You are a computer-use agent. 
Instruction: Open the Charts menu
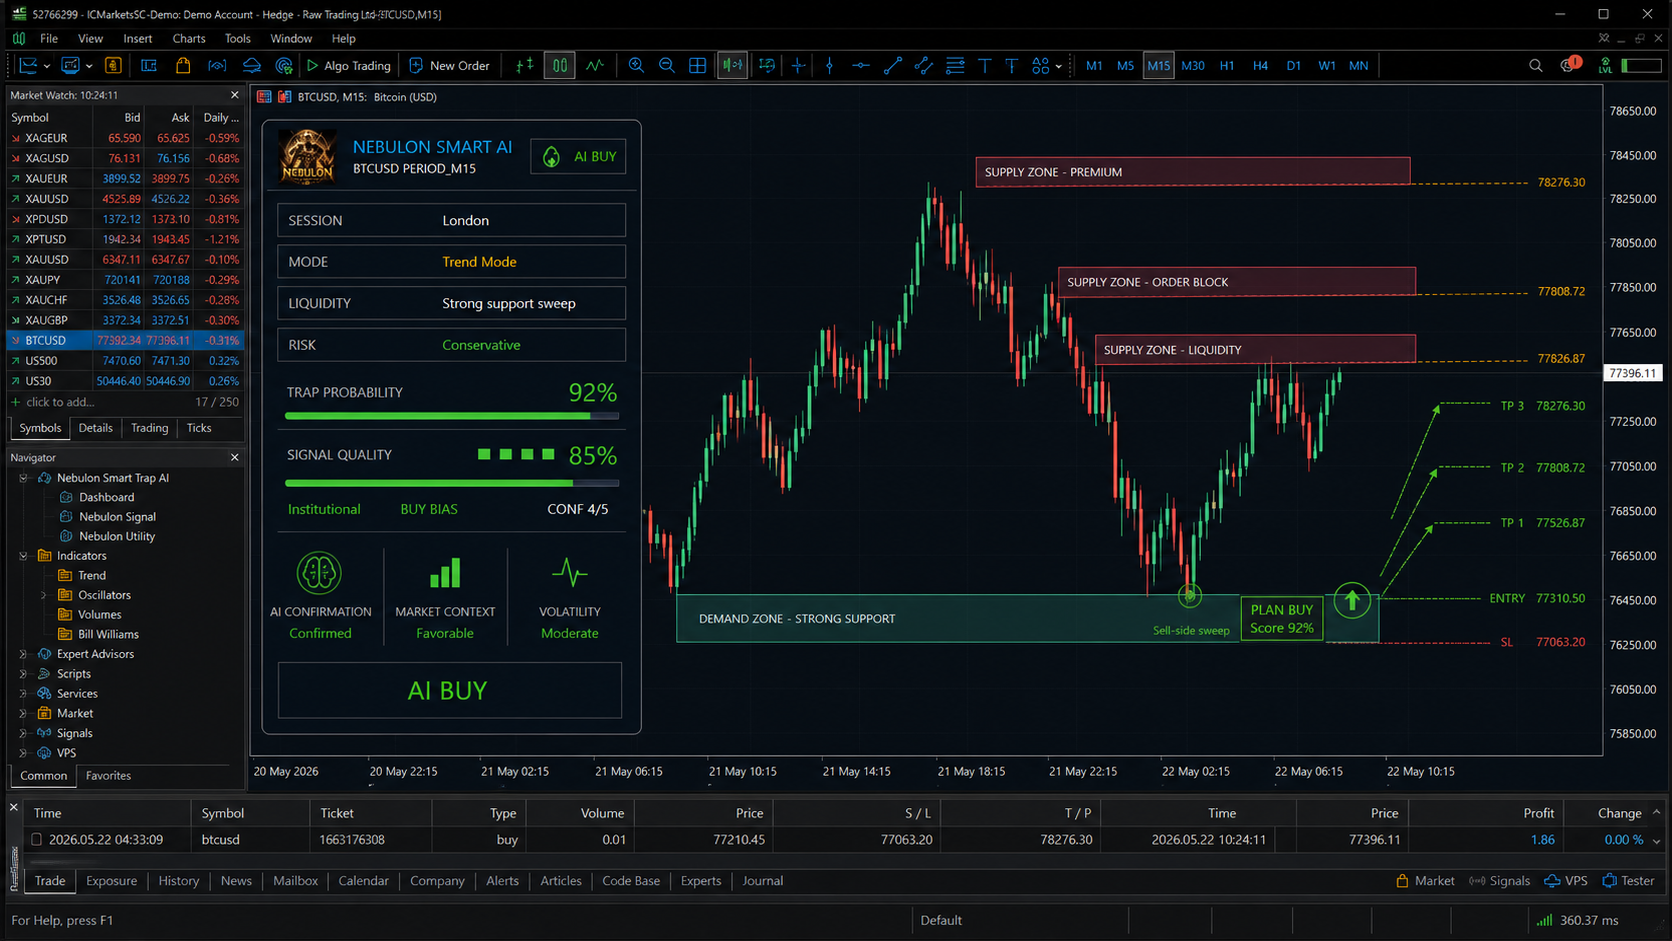coord(189,38)
